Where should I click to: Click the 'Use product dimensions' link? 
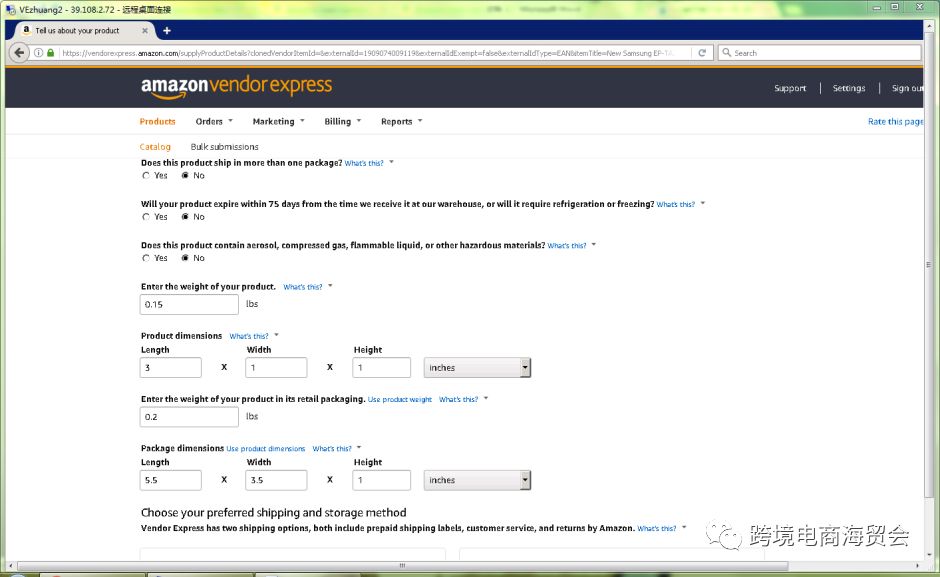pos(266,449)
